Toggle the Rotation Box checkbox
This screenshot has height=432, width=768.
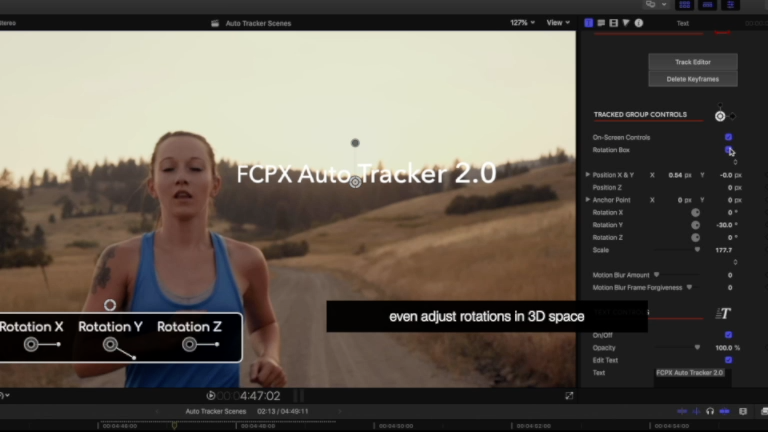[x=728, y=150]
